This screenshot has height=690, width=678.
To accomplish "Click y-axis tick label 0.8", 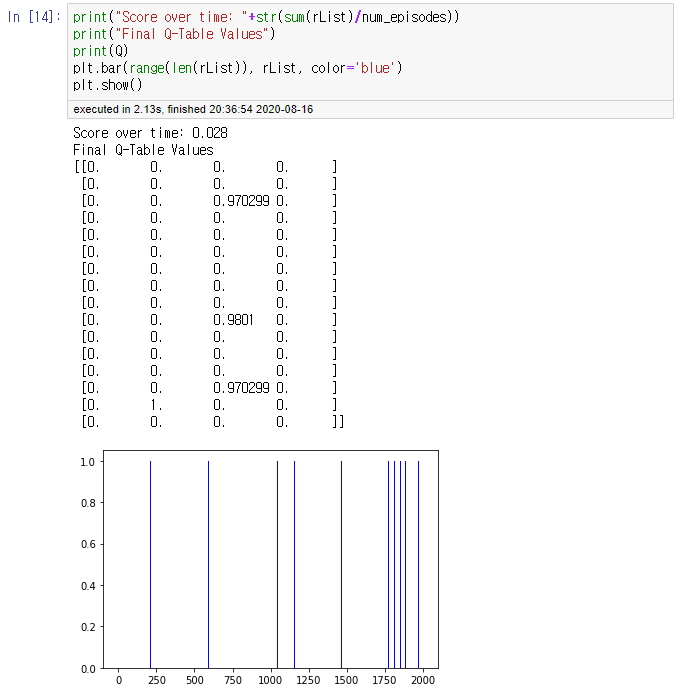I will [88, 503].
